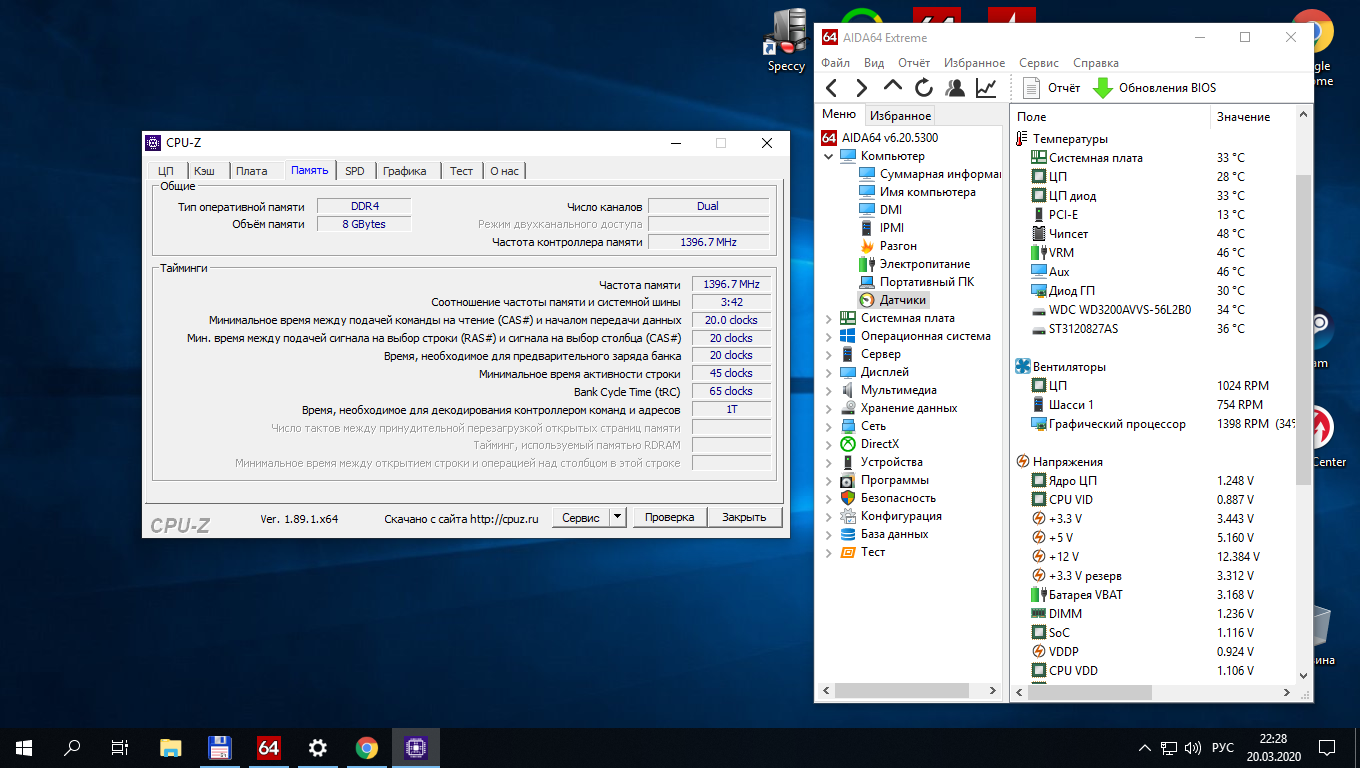Click the AIDA64 forward navigation arrow

[x=861, y=88]
